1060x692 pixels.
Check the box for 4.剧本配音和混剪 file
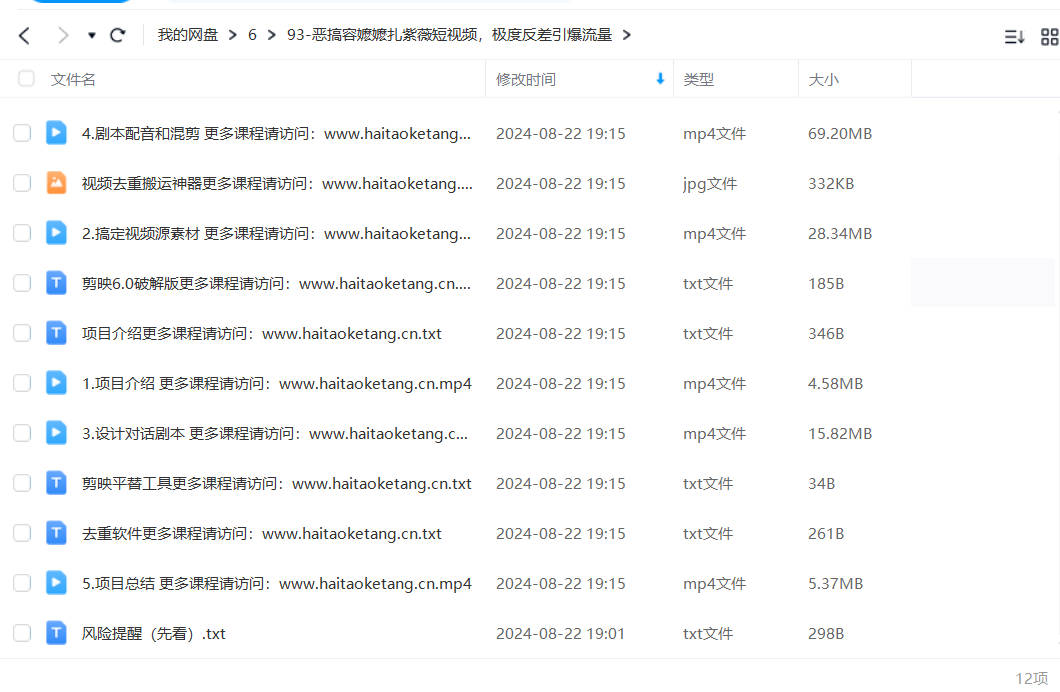[22, 133]
